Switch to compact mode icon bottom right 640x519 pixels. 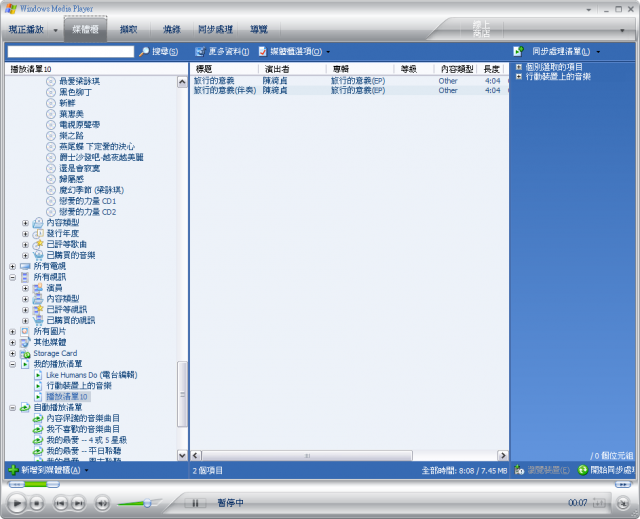point(623,503)
